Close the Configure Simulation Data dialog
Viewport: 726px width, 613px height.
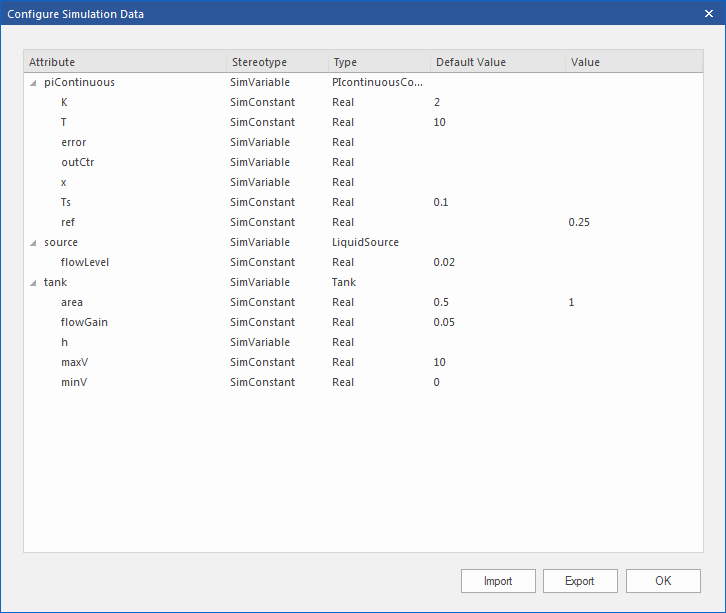coord(707,13)
